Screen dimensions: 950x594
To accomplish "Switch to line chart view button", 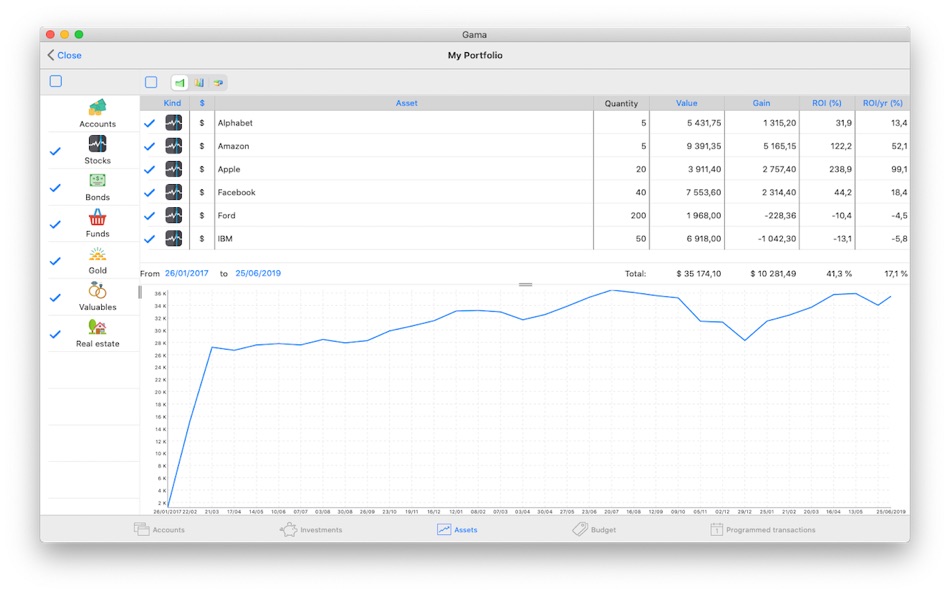I will pyautogui.click(x=180, y=82).
